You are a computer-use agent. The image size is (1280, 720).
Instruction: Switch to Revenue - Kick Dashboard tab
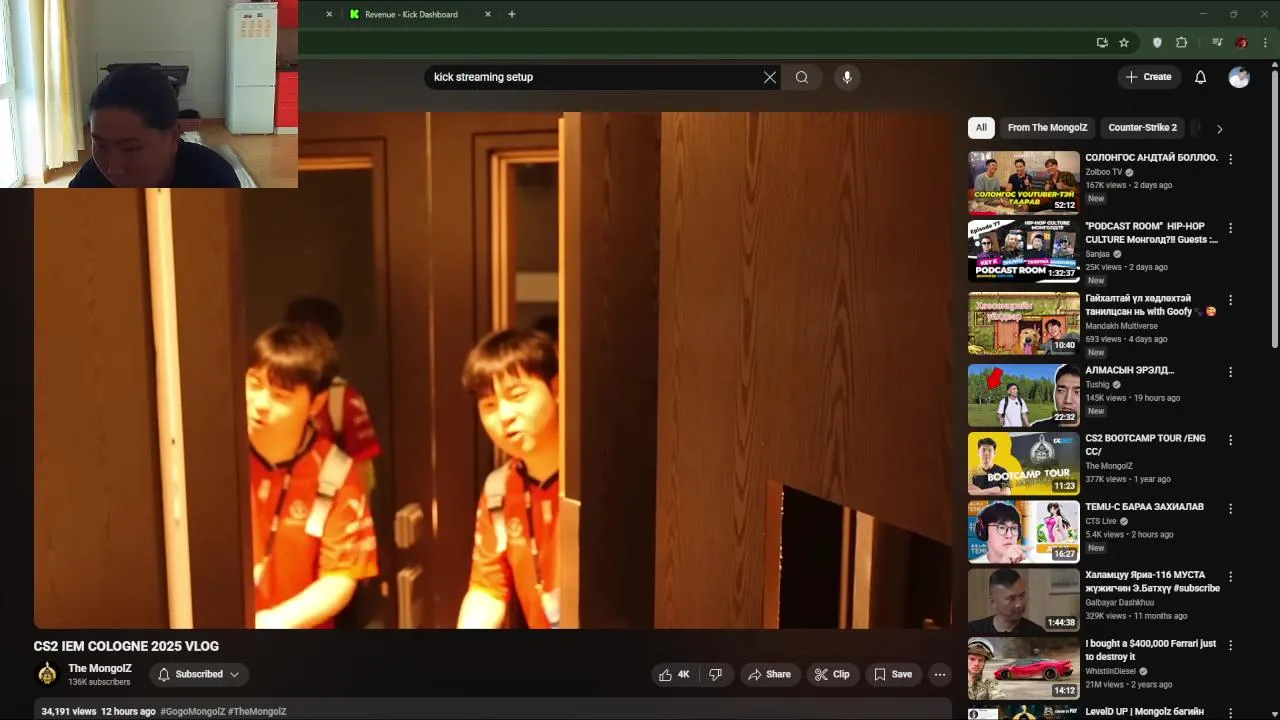(411, 14)
